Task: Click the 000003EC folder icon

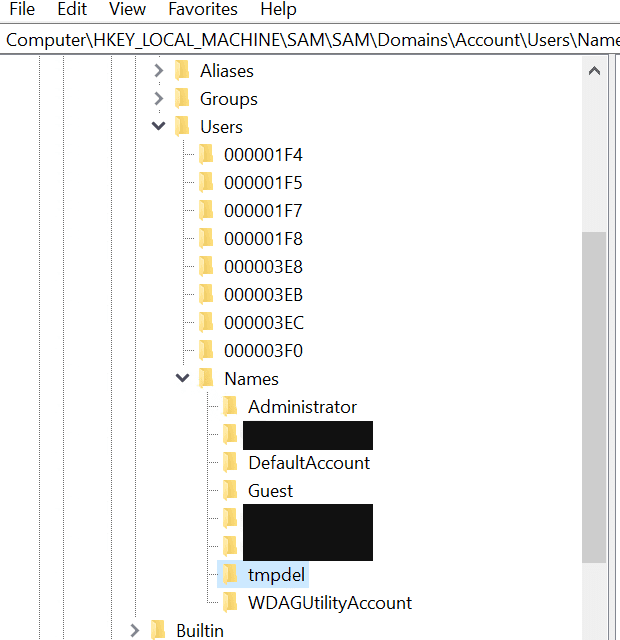Action: click(x=206, y=322)
